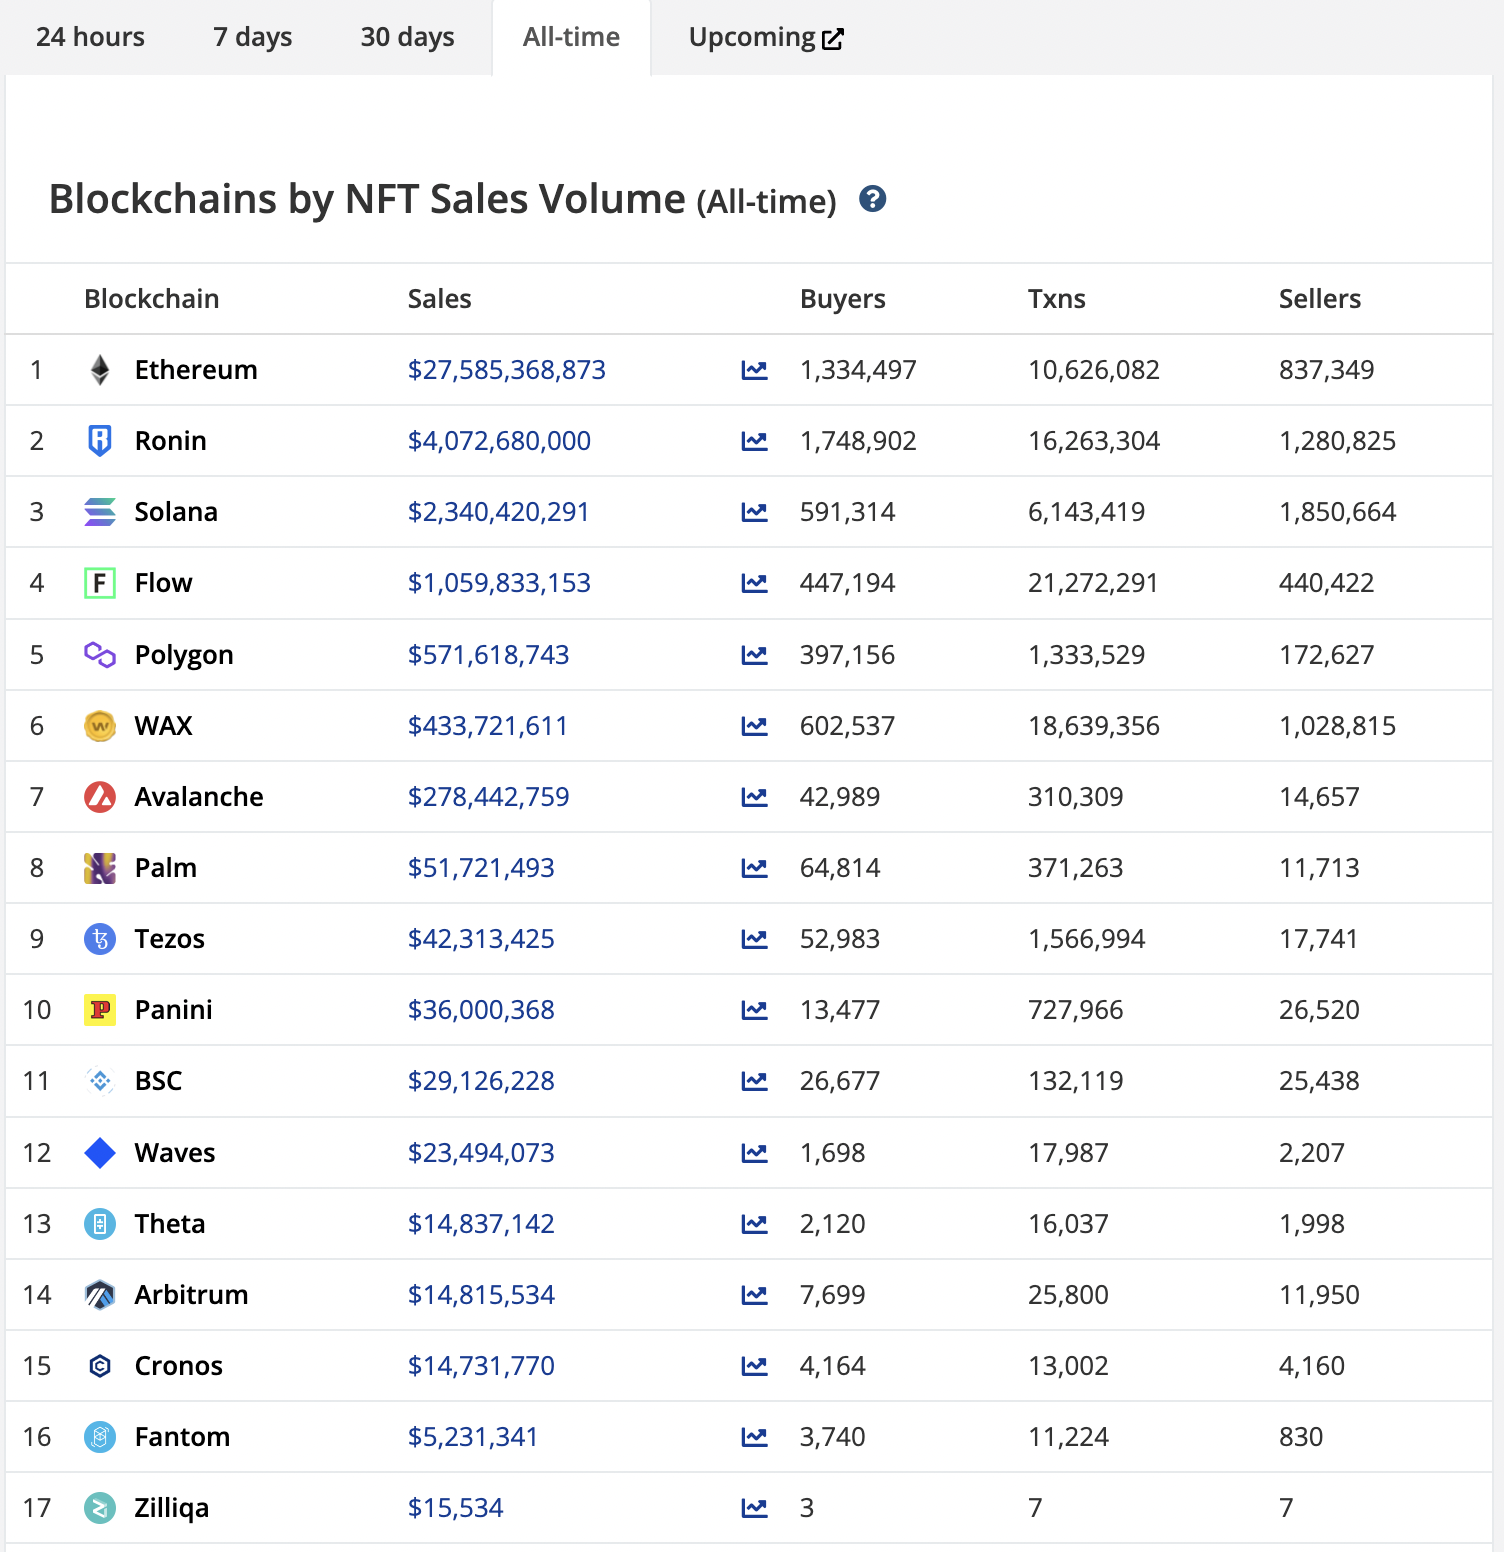Click the Solana striped logo icon
Screen dimensions: 1504x1552
[100, 512]
